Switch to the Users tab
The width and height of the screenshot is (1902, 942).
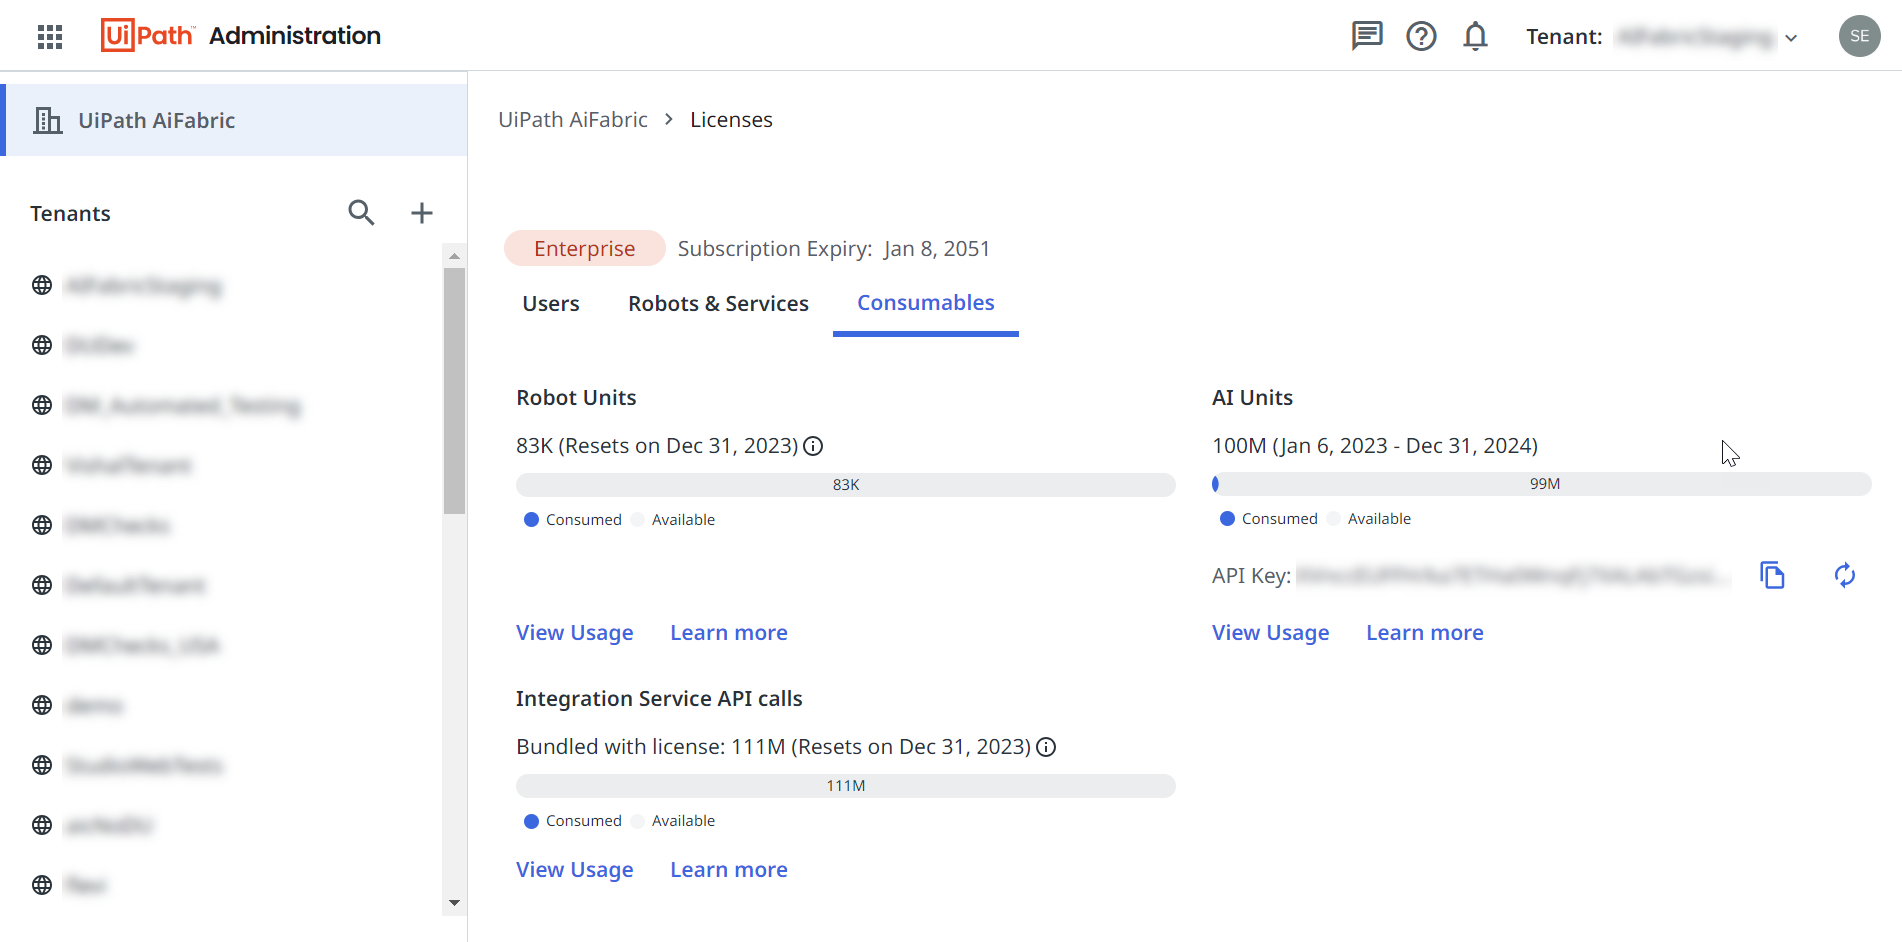[x=551, y=303]
